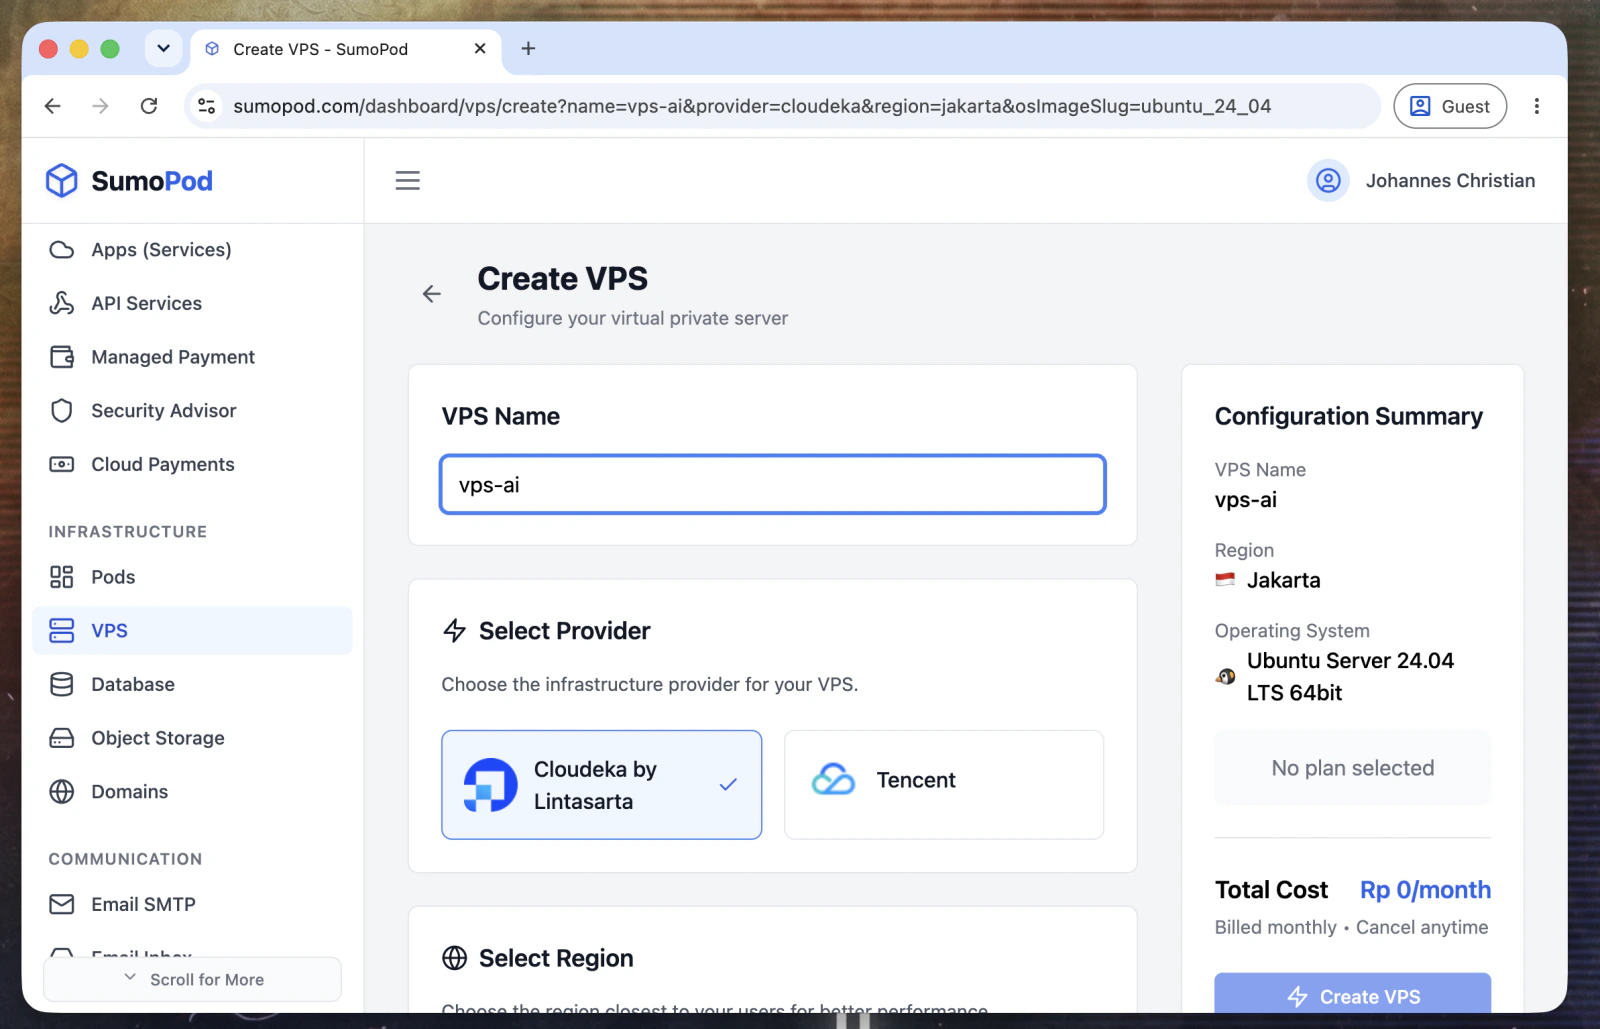Click the Jakarta region text in summary
1600x1029 pixels.
point(1284,580)
